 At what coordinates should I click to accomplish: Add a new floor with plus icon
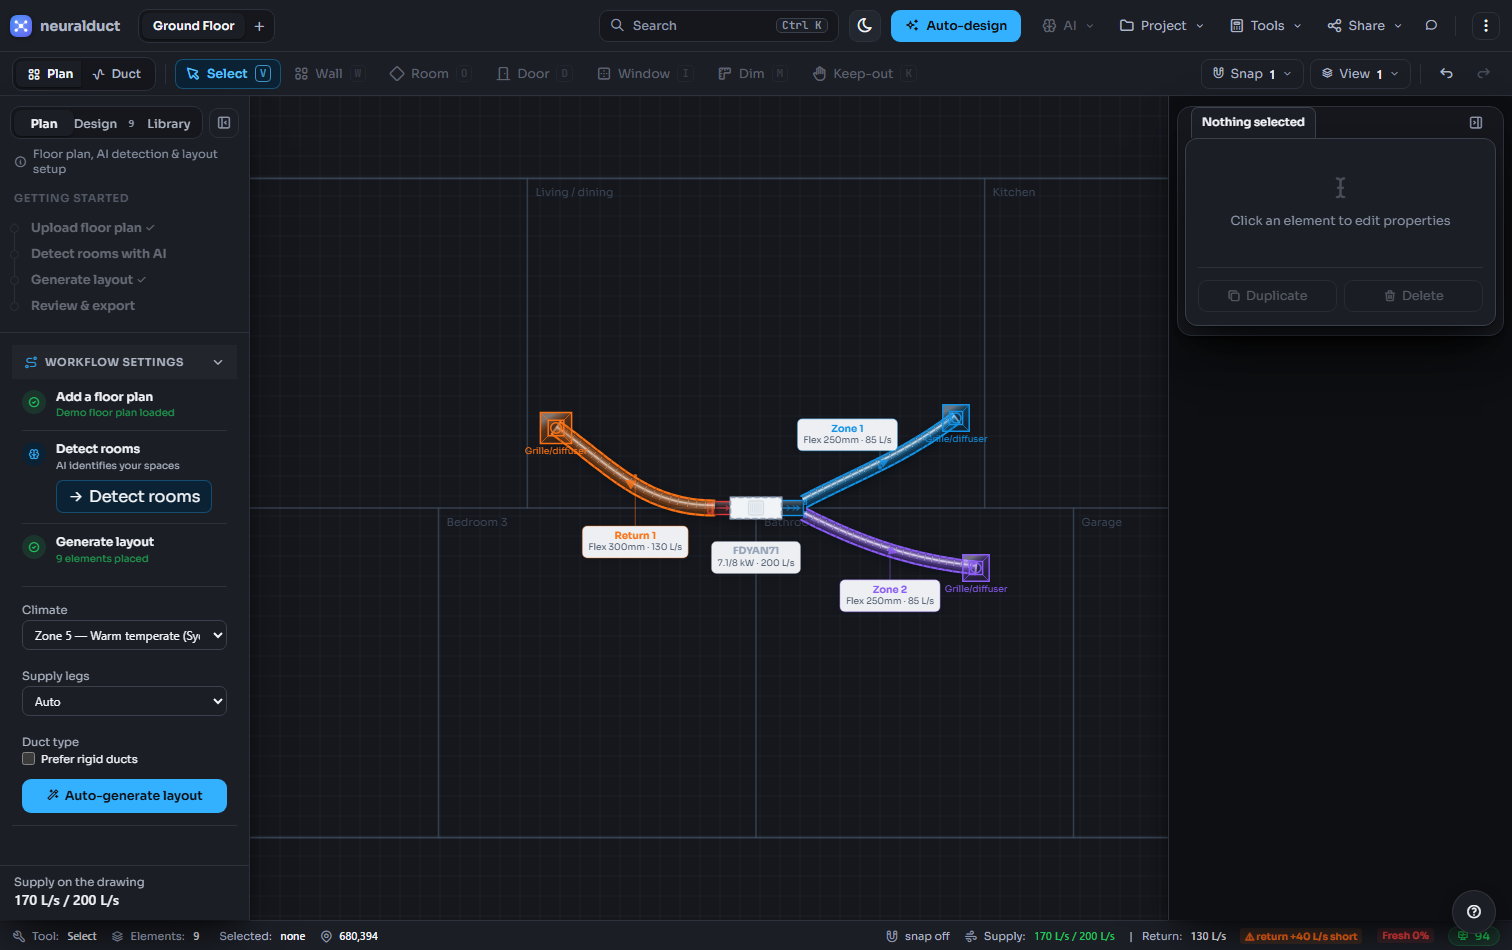(259, 26)
